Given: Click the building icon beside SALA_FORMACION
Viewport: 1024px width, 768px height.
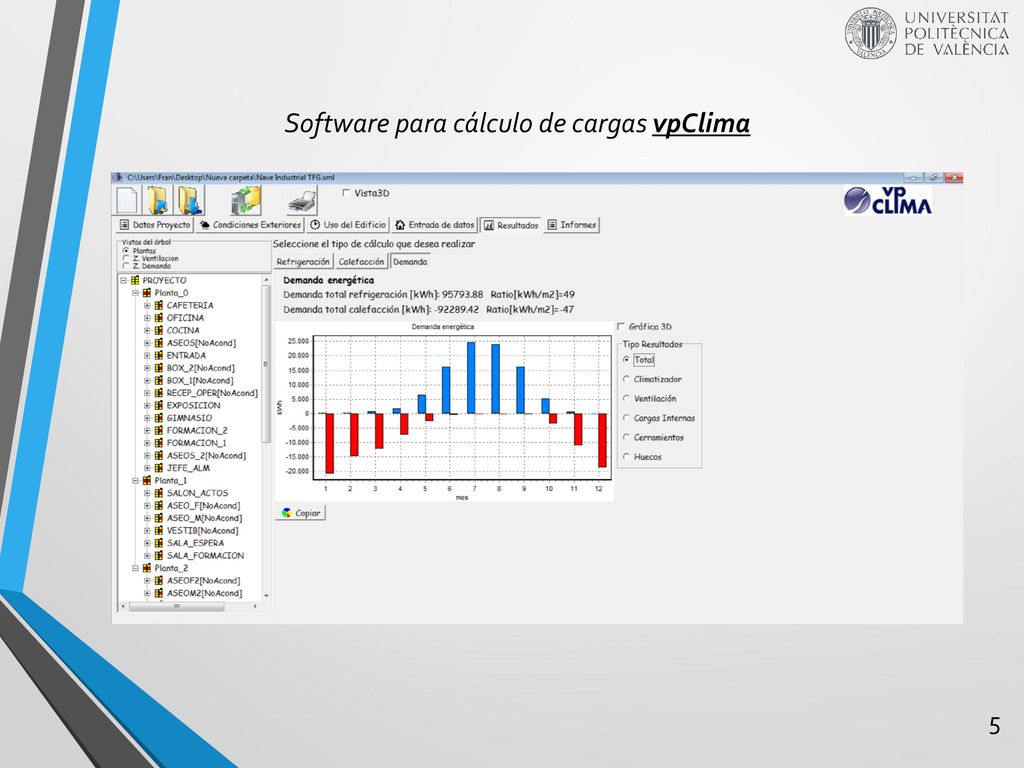Looking at the screenshot, I should pos(159,555).
